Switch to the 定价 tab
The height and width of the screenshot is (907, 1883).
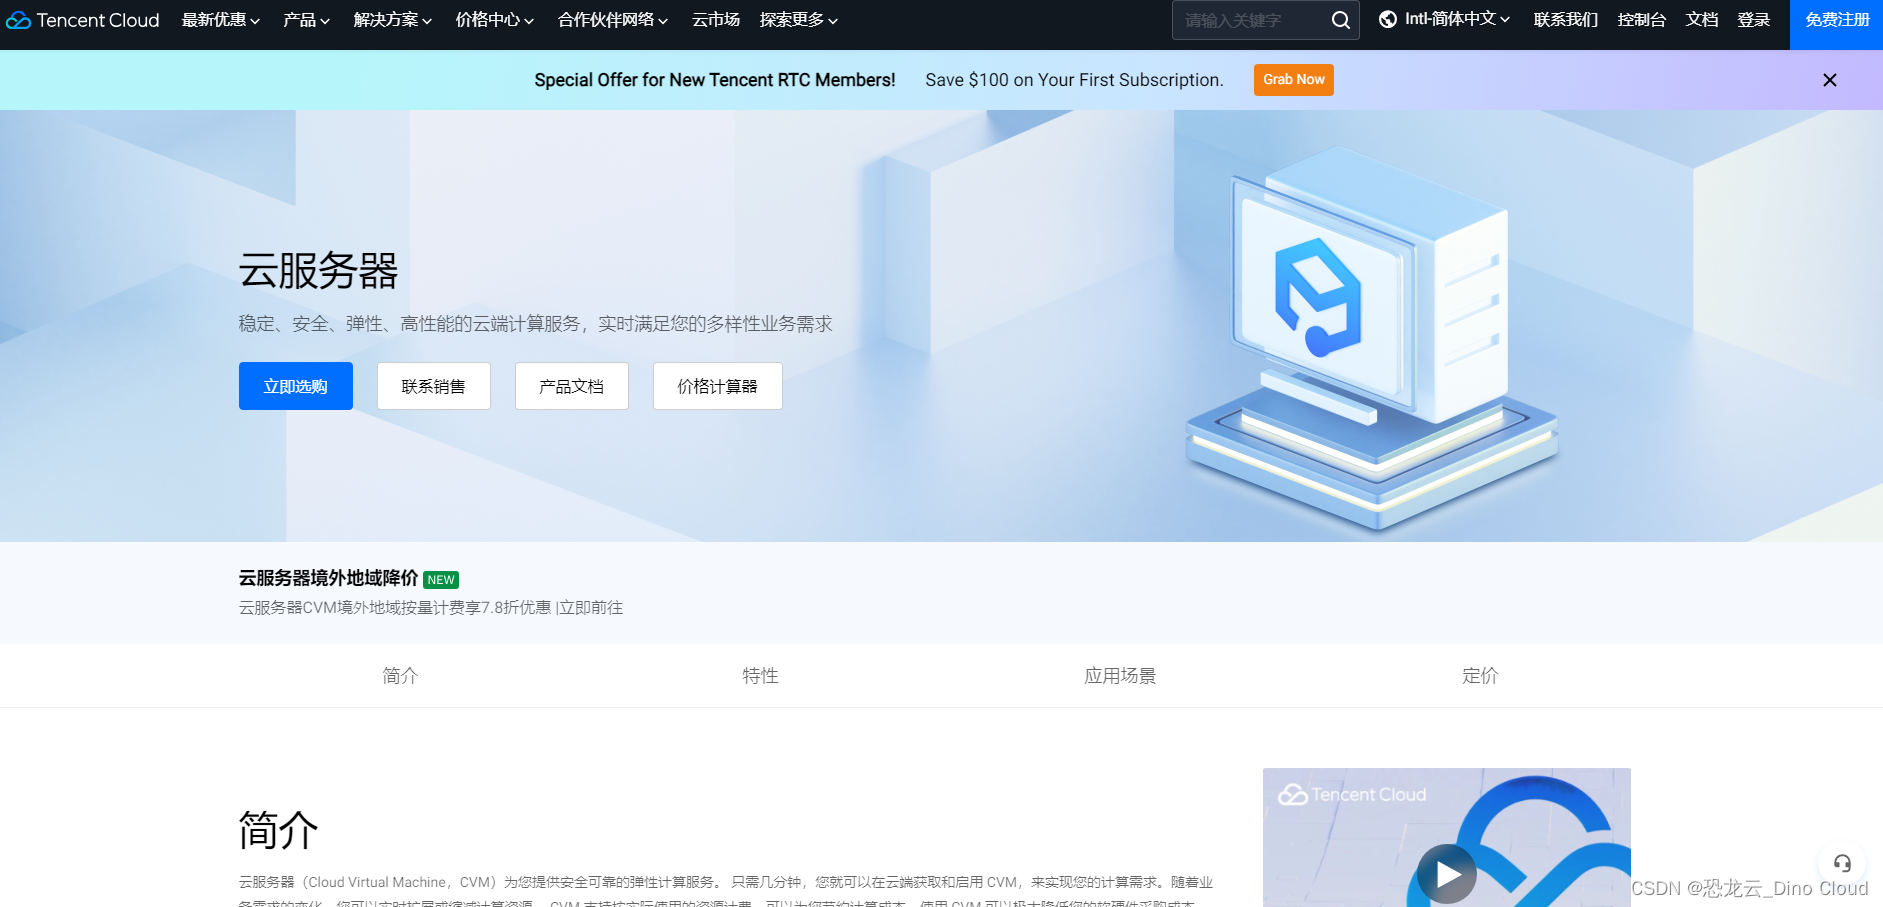pos(1480,676)
